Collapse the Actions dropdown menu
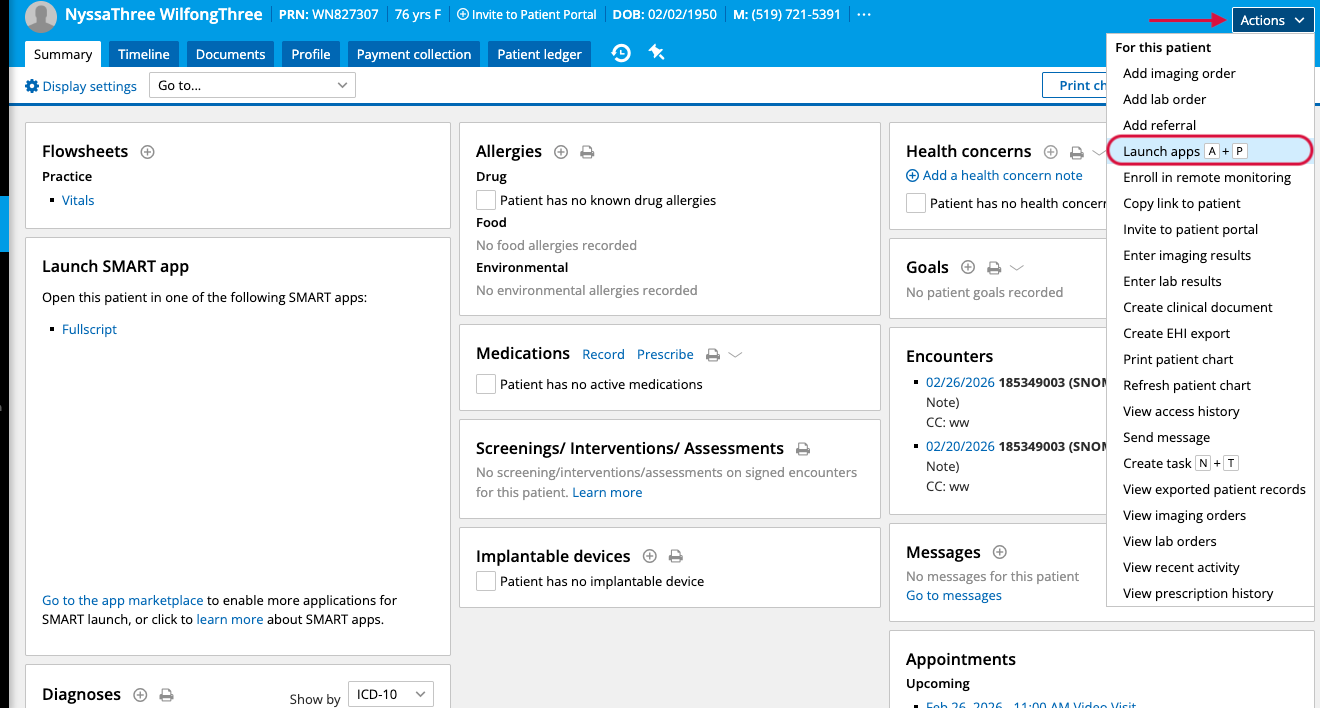Screen dimensions: 1320x708 coord(1272,20)
